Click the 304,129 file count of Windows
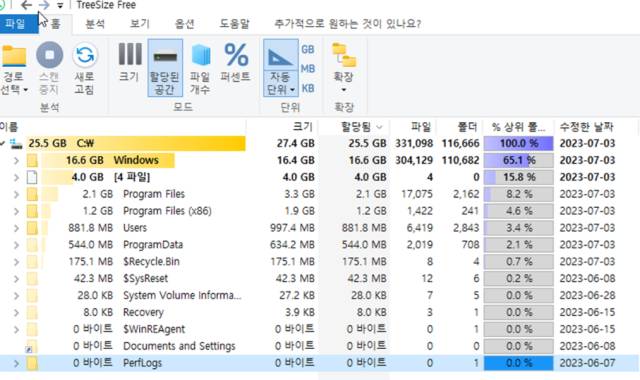 point(414,160)
